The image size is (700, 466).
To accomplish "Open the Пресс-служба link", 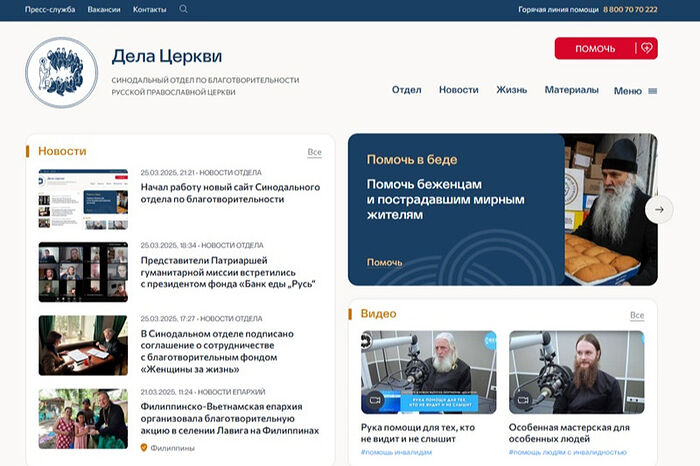I will [45, 9].
